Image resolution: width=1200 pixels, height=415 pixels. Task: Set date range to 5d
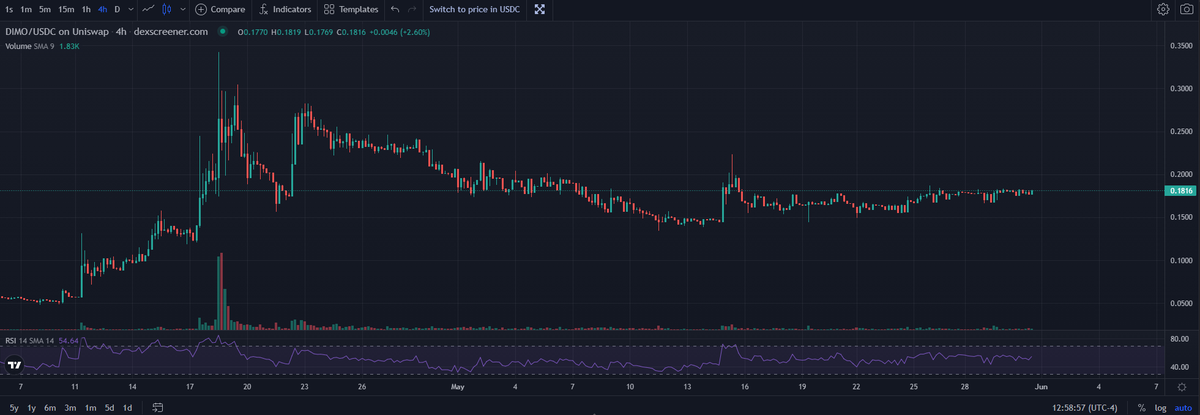[109, 407]
